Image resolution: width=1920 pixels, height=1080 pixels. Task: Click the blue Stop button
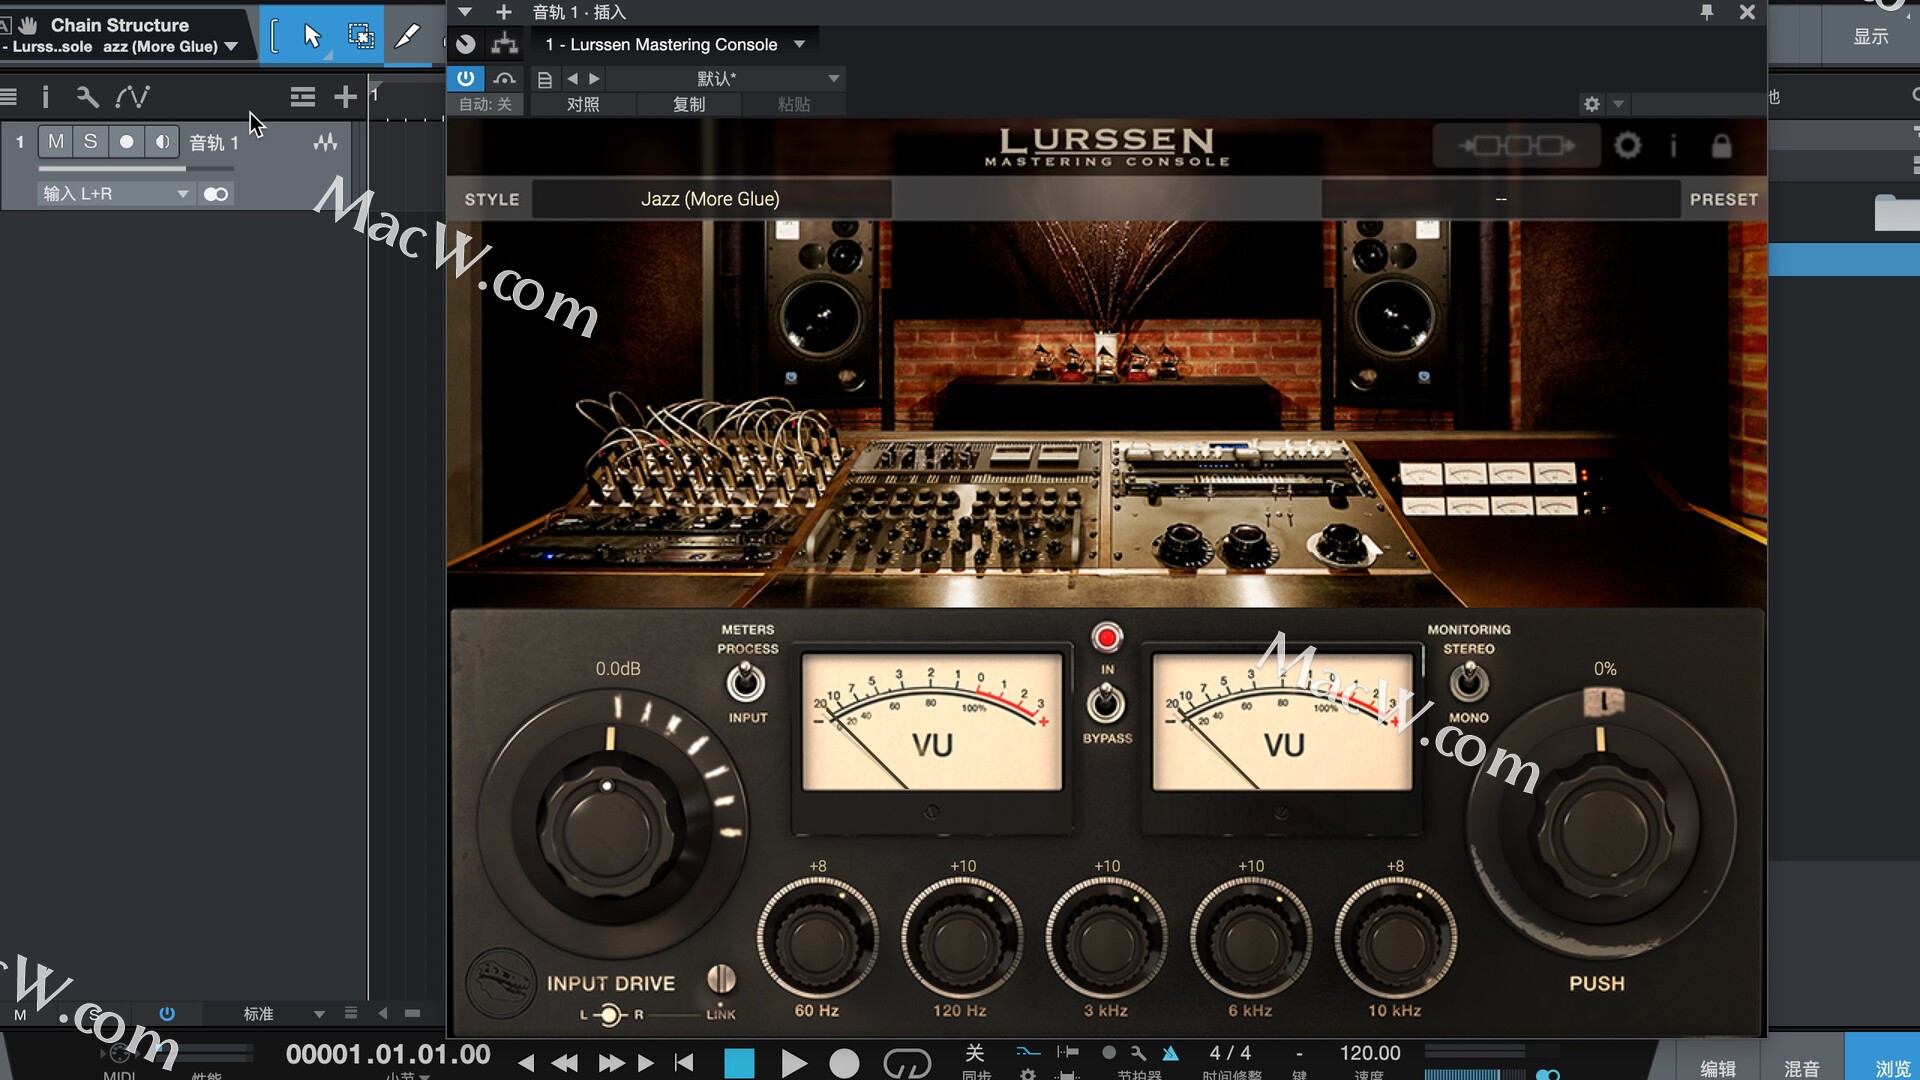click(x=739, y=1062)
